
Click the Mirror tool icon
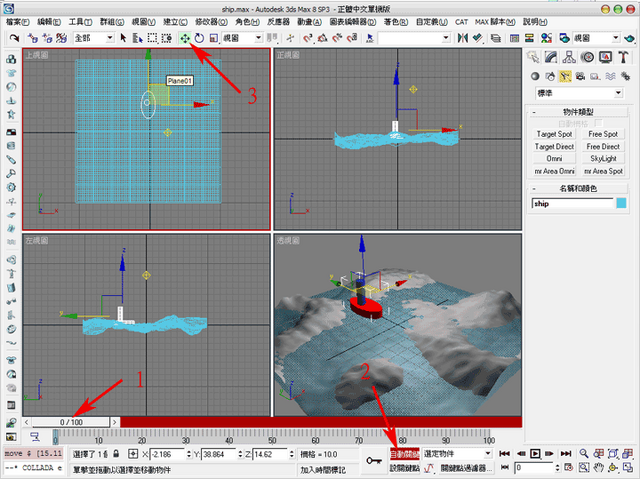[462, 38]
